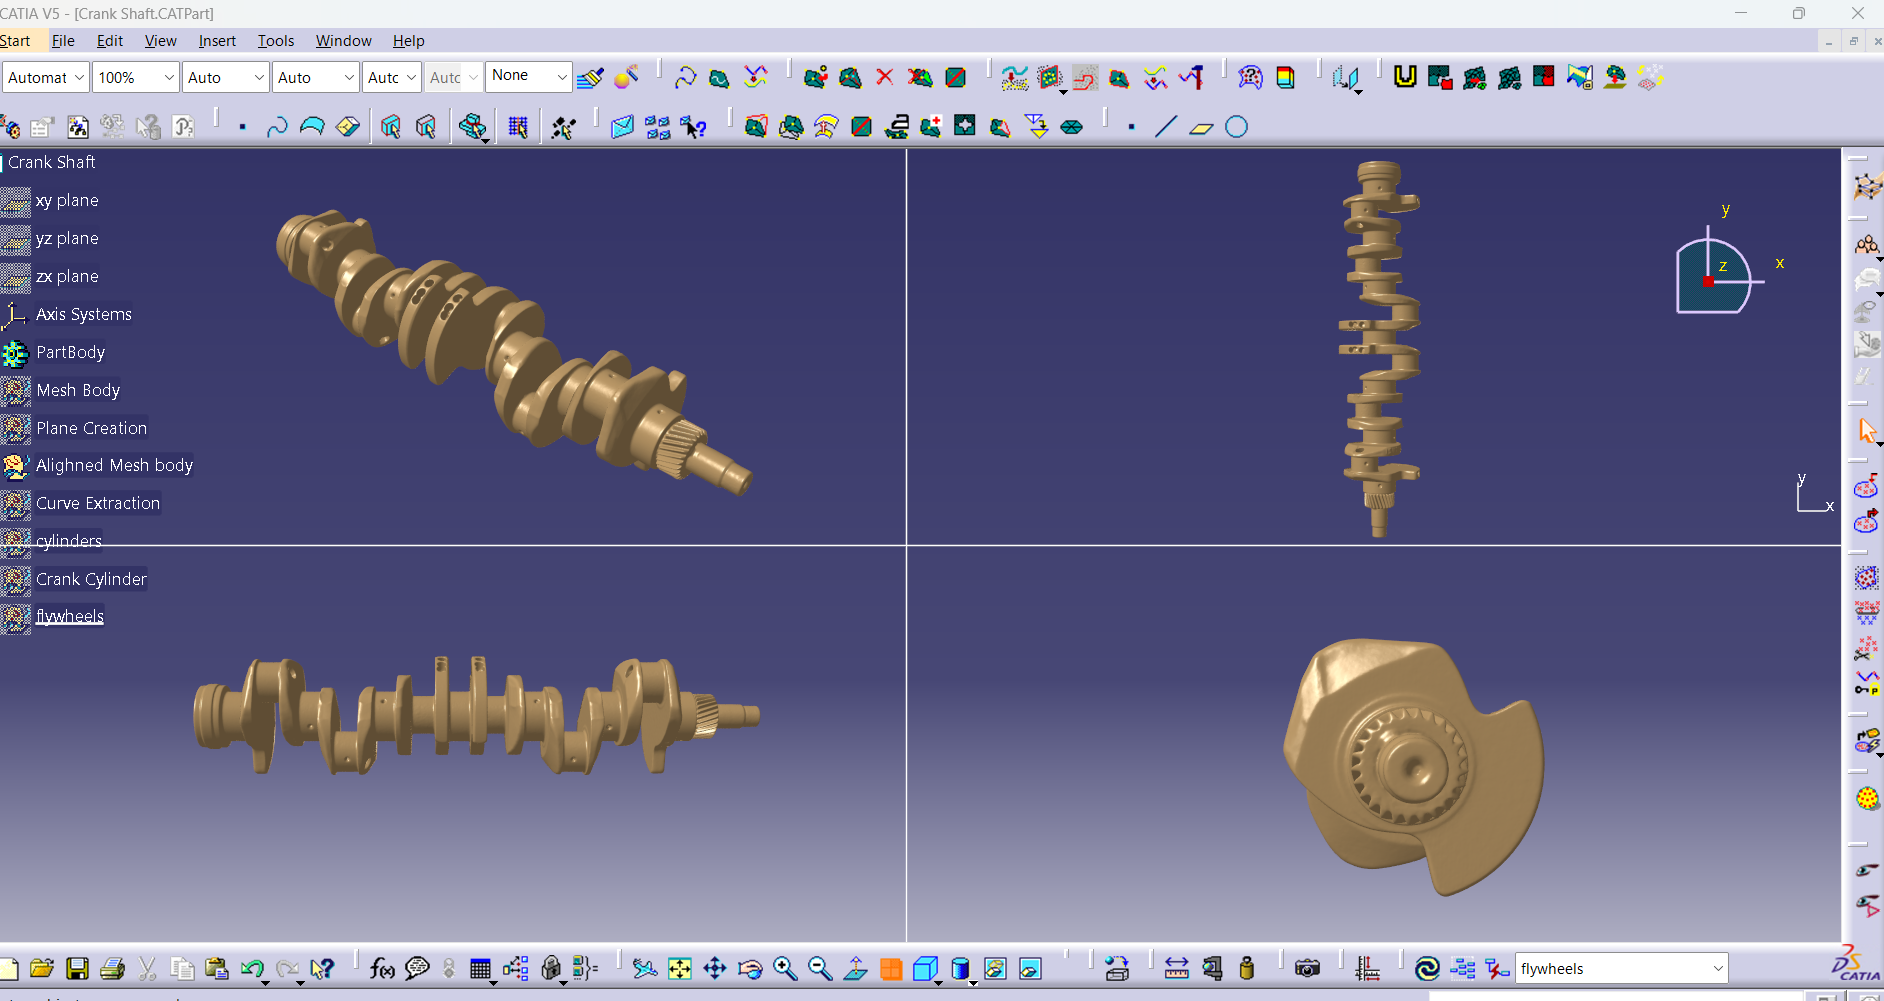Image resolution: width=1884 pixels, height=1001 pixels.
Task: Open the Window menu
Action: click(x=344, y=41)
